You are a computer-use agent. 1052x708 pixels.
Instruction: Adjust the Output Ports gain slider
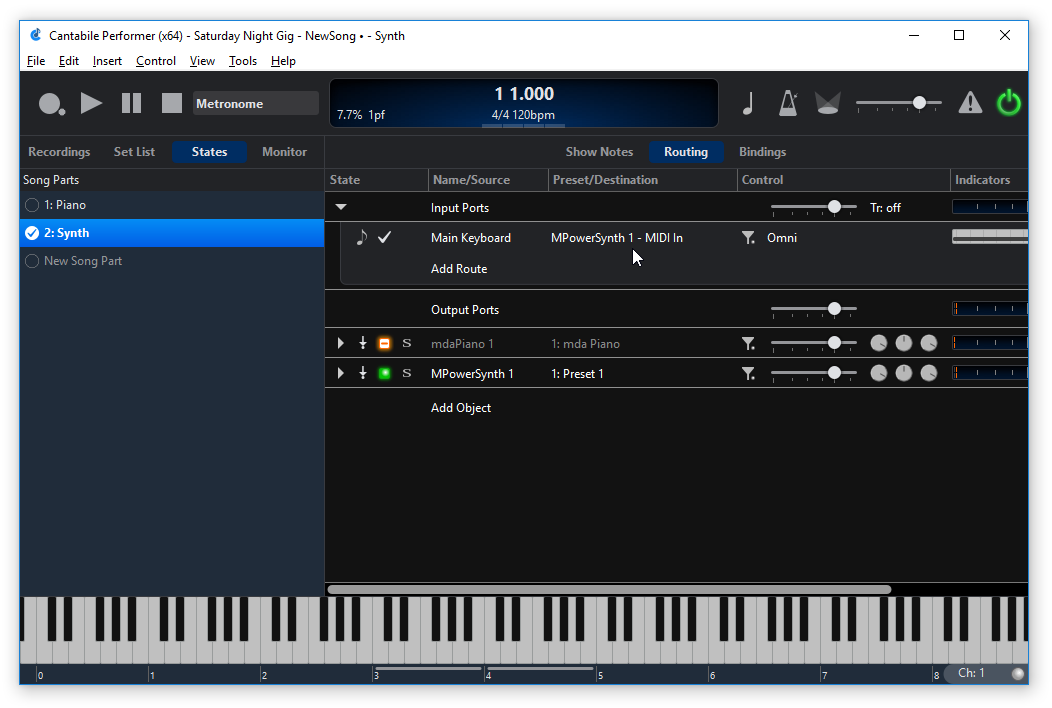[814, 309]
